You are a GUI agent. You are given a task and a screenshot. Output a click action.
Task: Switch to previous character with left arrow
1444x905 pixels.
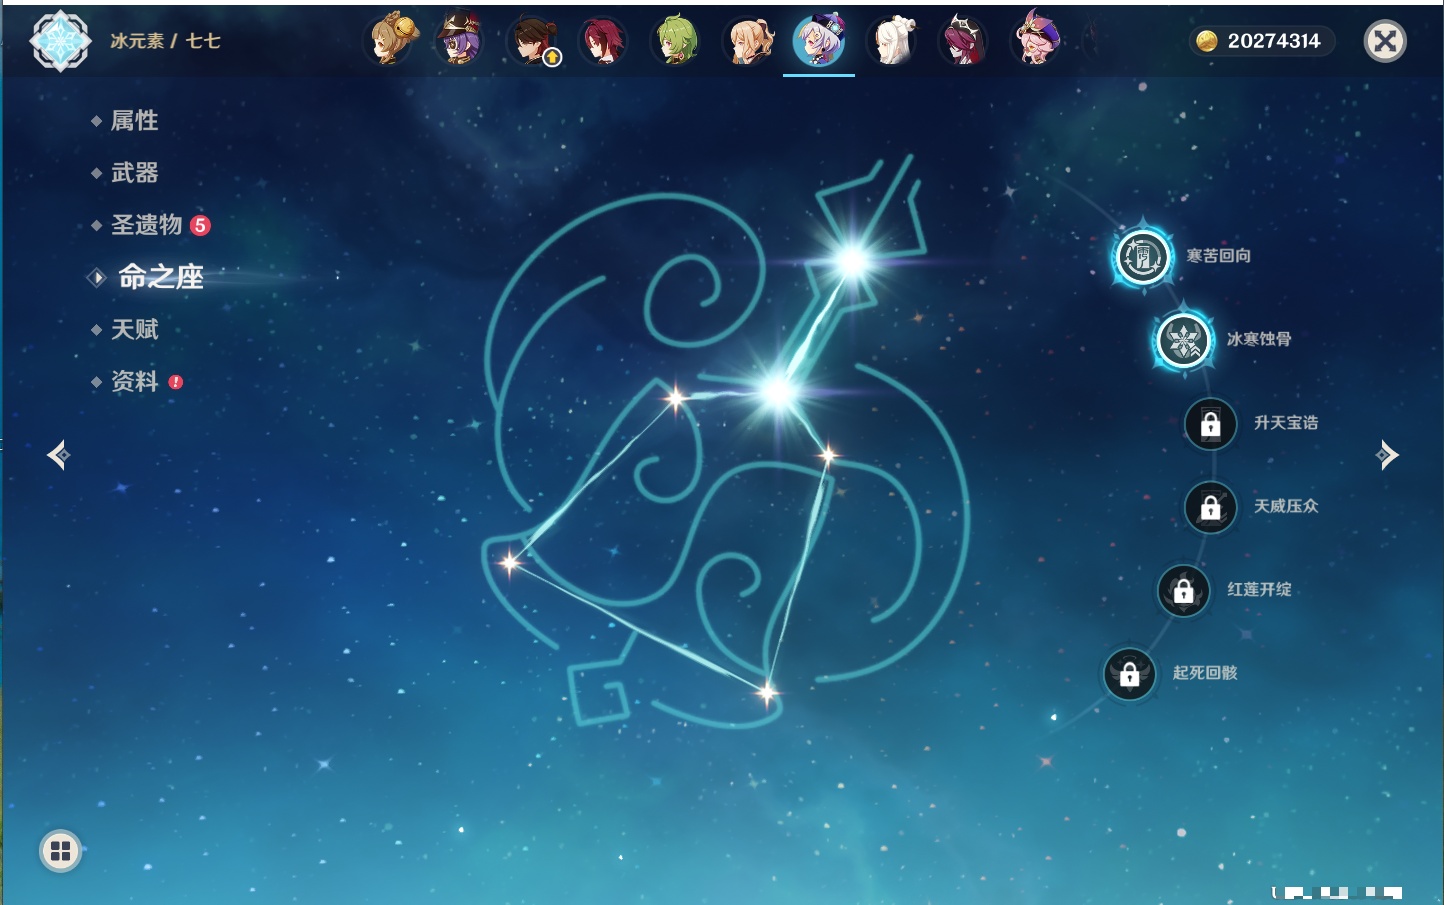click(59, 455)
